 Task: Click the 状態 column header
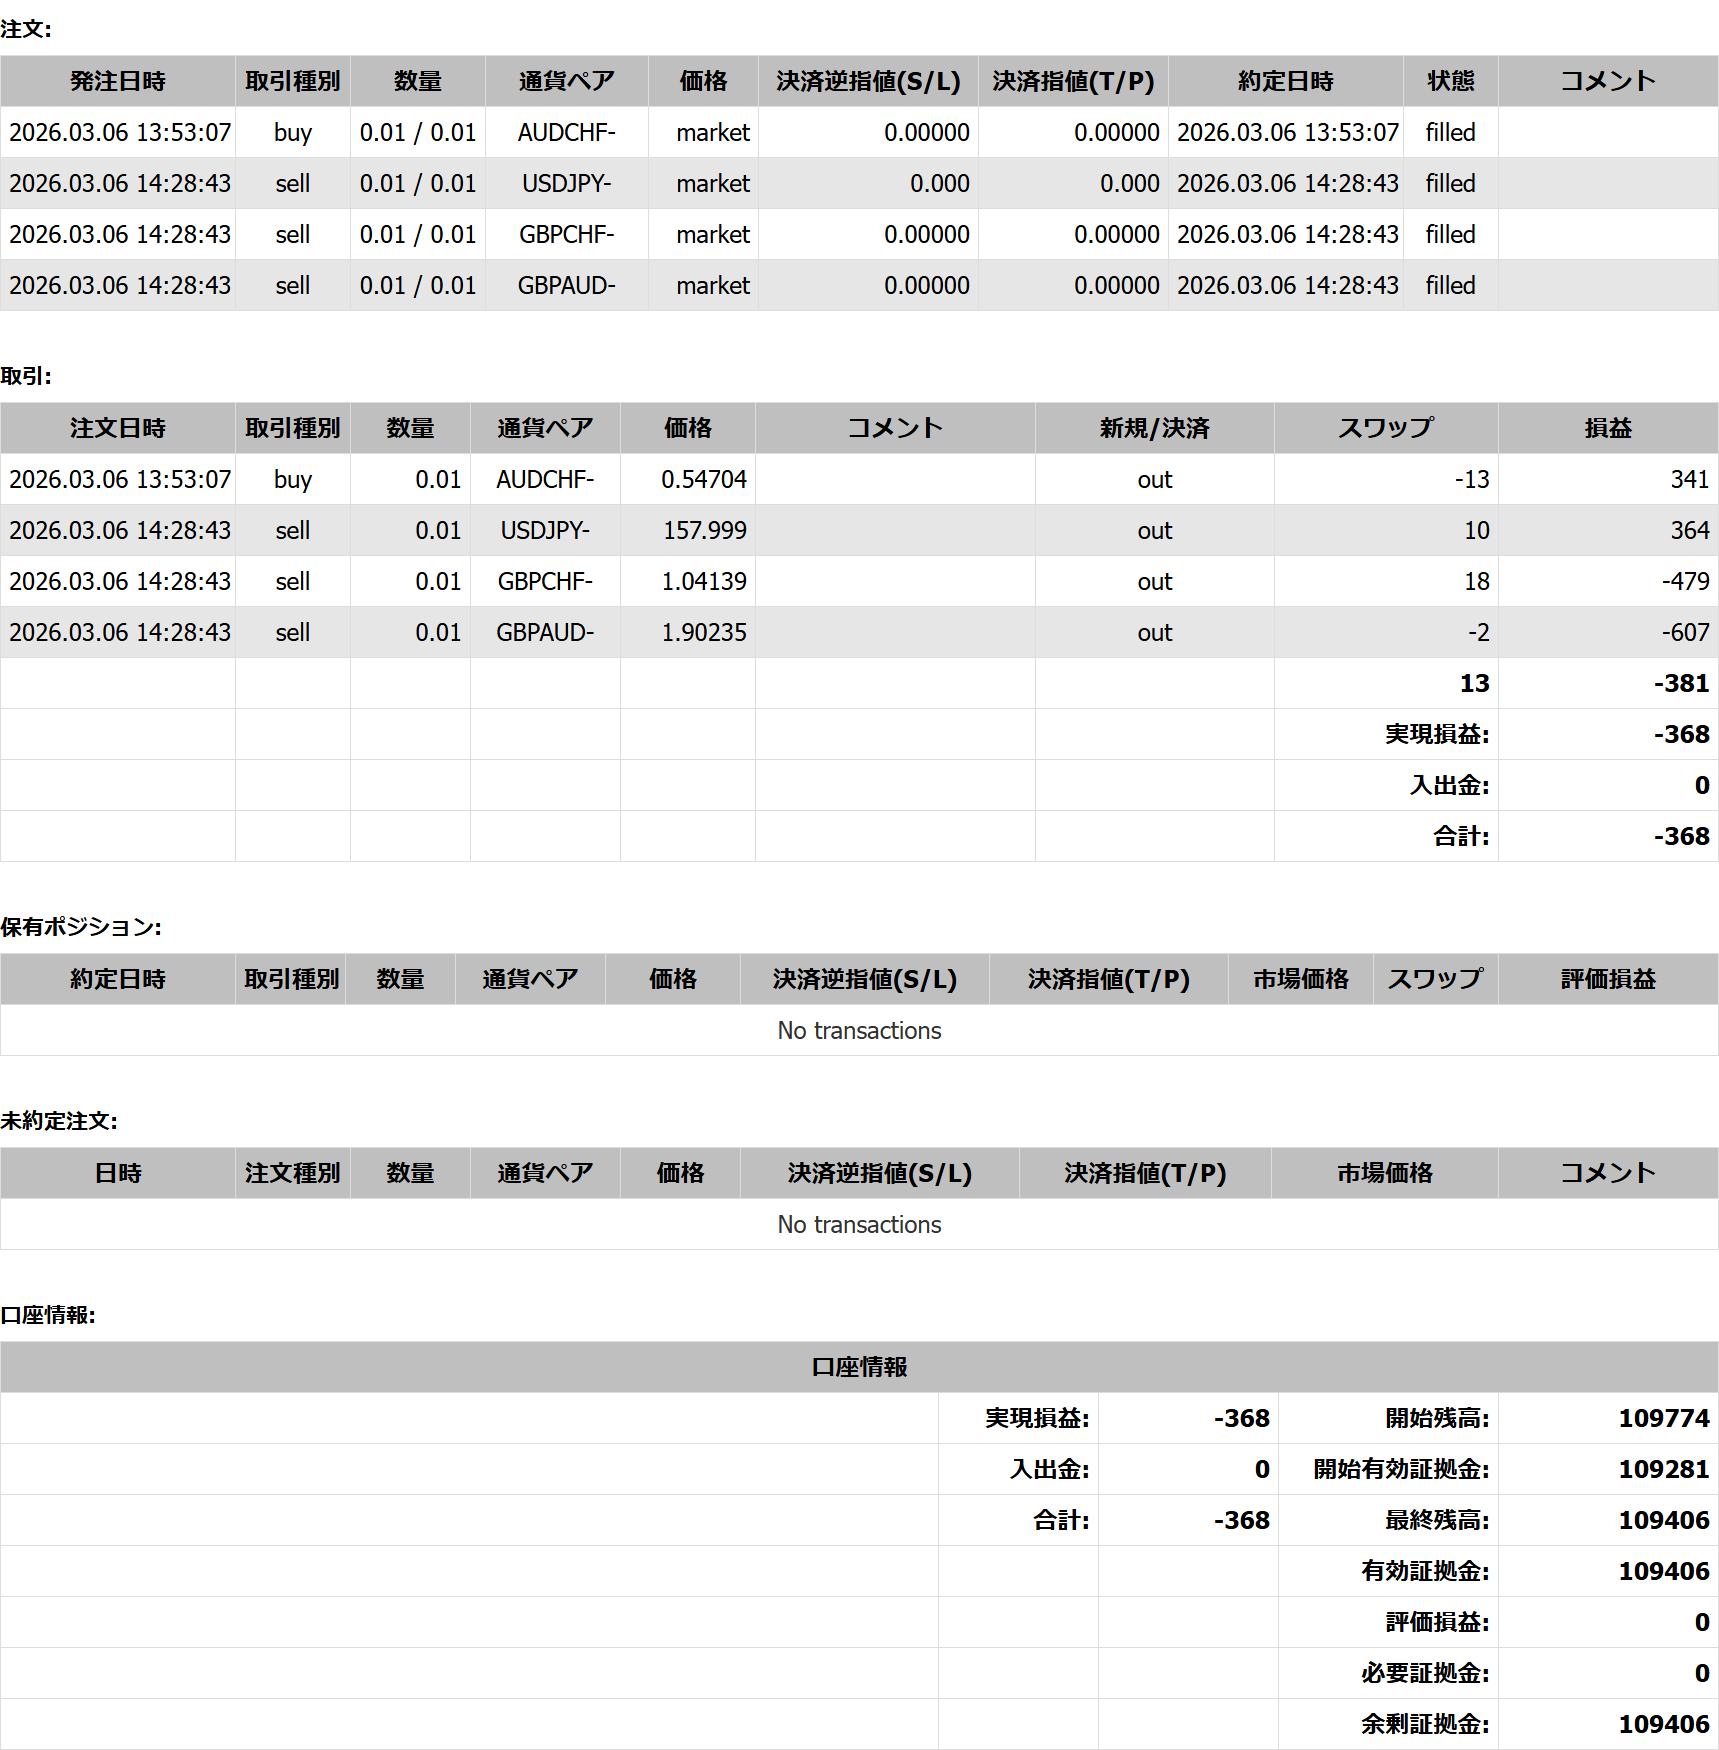point(1450,81)
